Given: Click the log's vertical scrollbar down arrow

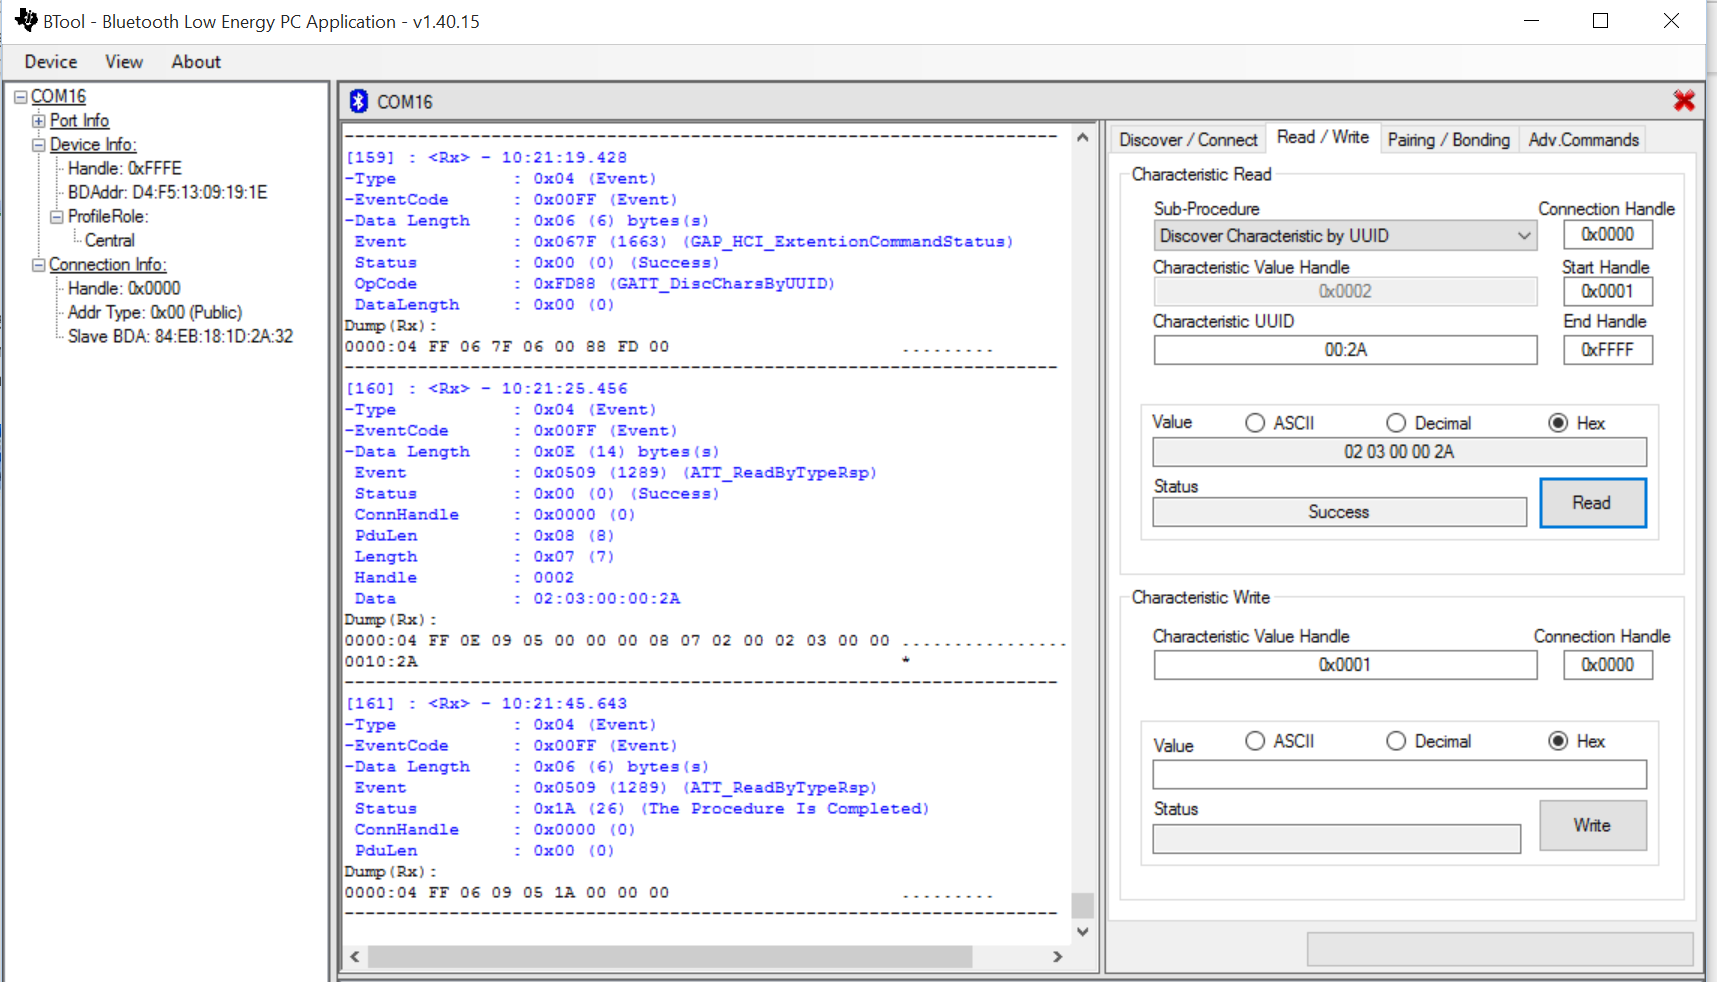Looking at the screenshot, I should click(x=1082, y=931).
